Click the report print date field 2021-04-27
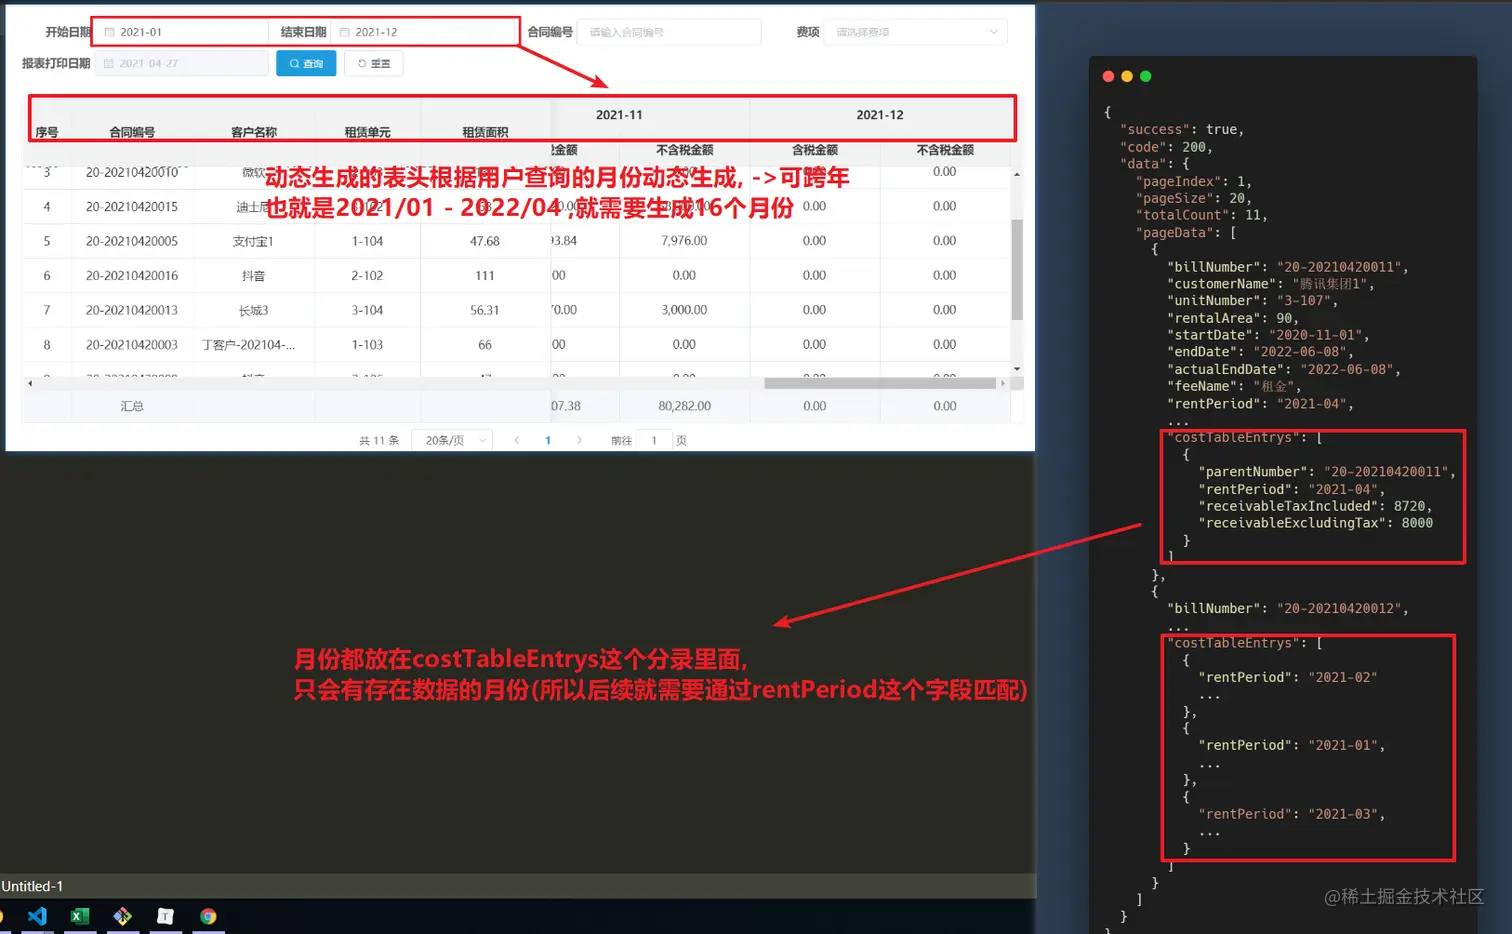 click(x=181, y=63)
